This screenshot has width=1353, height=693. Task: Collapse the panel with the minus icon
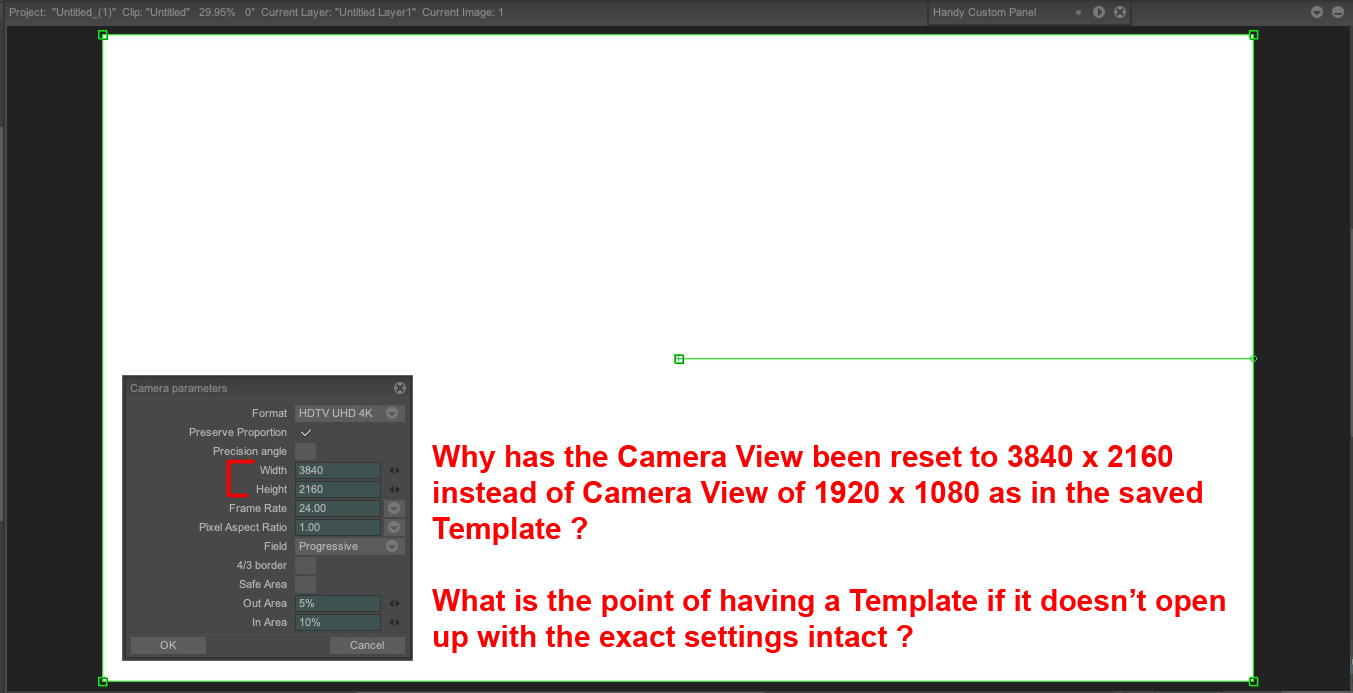[1338, 12]
